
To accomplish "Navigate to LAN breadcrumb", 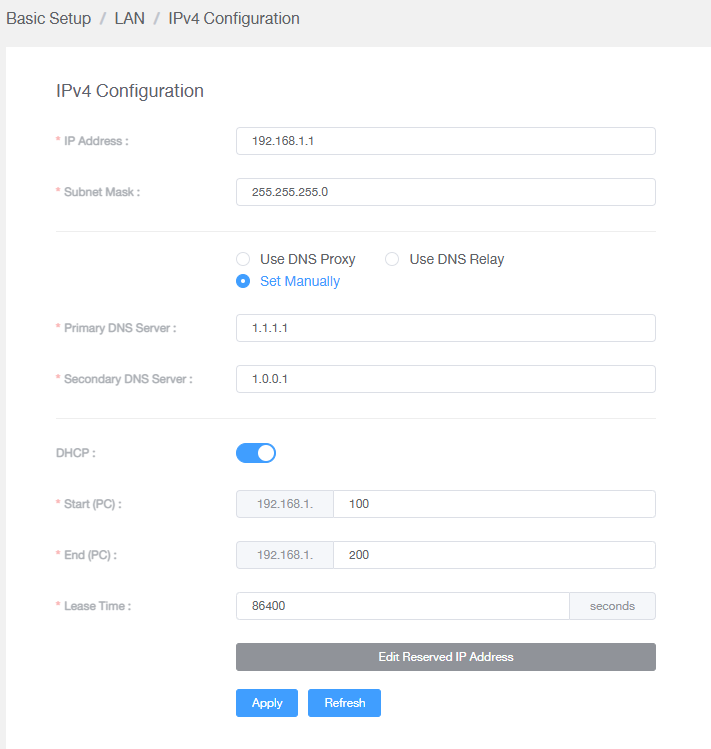I will [x=129, y=18].
